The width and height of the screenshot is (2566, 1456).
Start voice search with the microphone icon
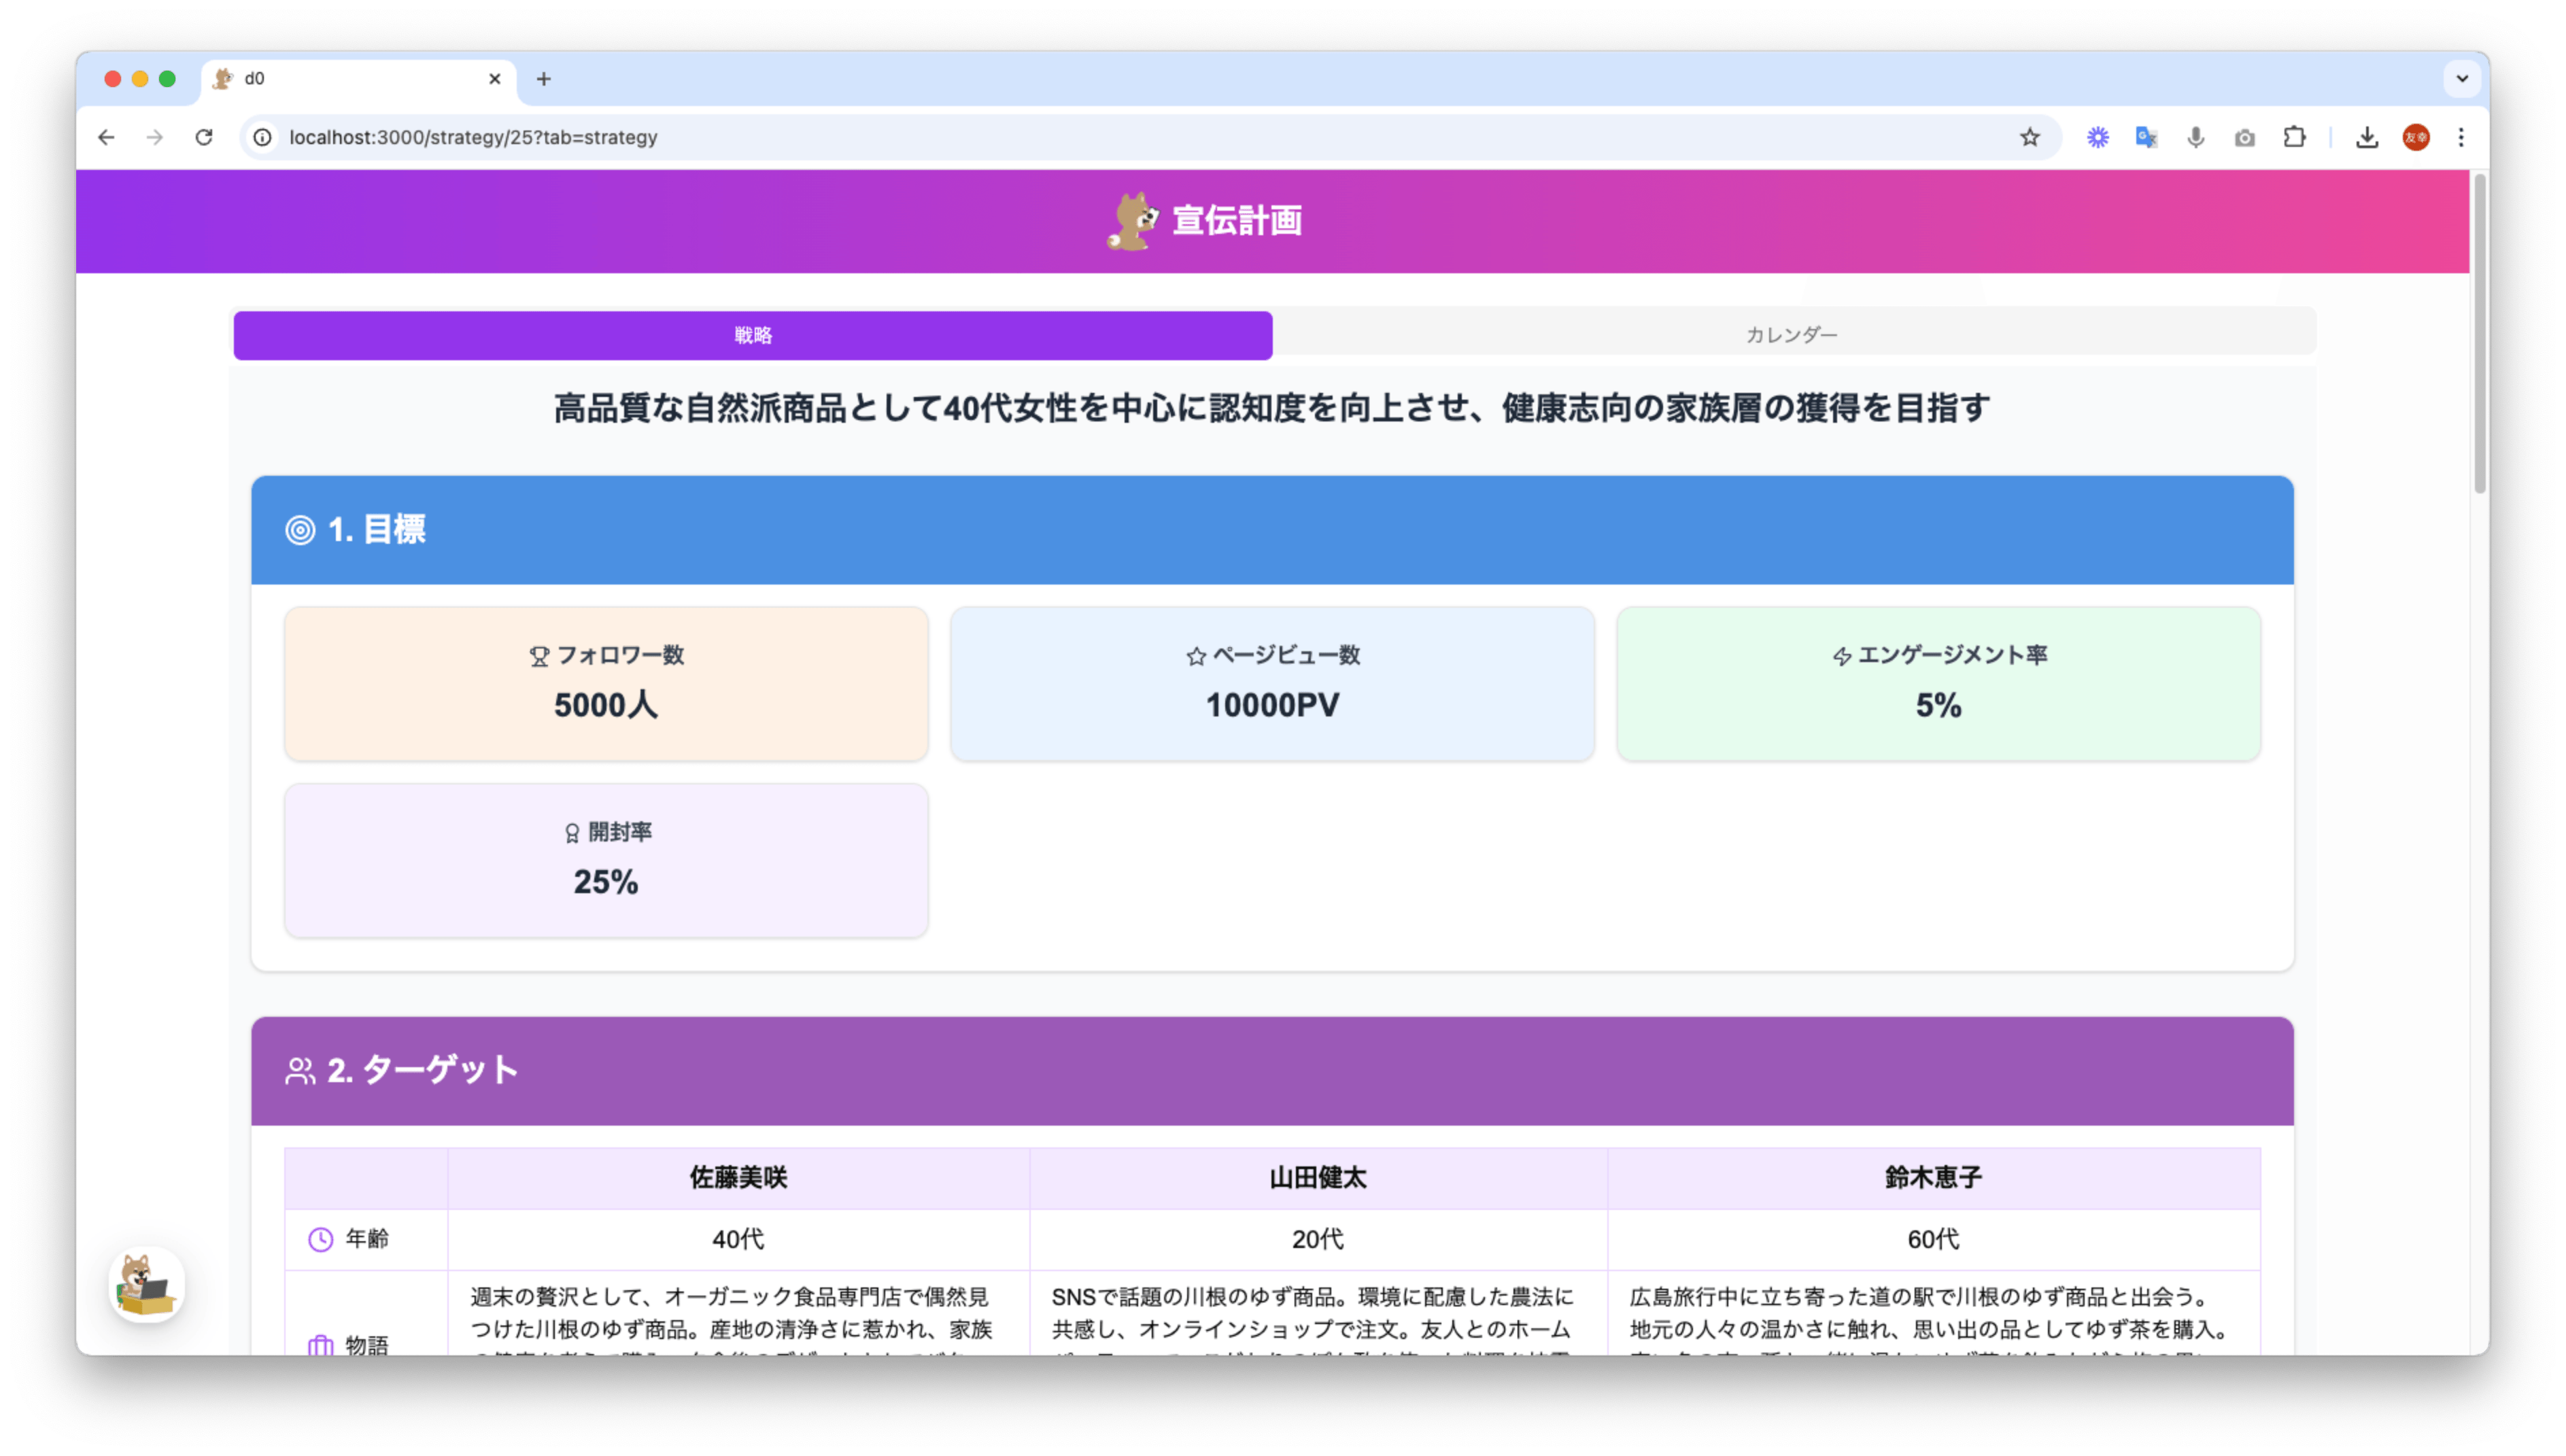tap(2195, 137)
